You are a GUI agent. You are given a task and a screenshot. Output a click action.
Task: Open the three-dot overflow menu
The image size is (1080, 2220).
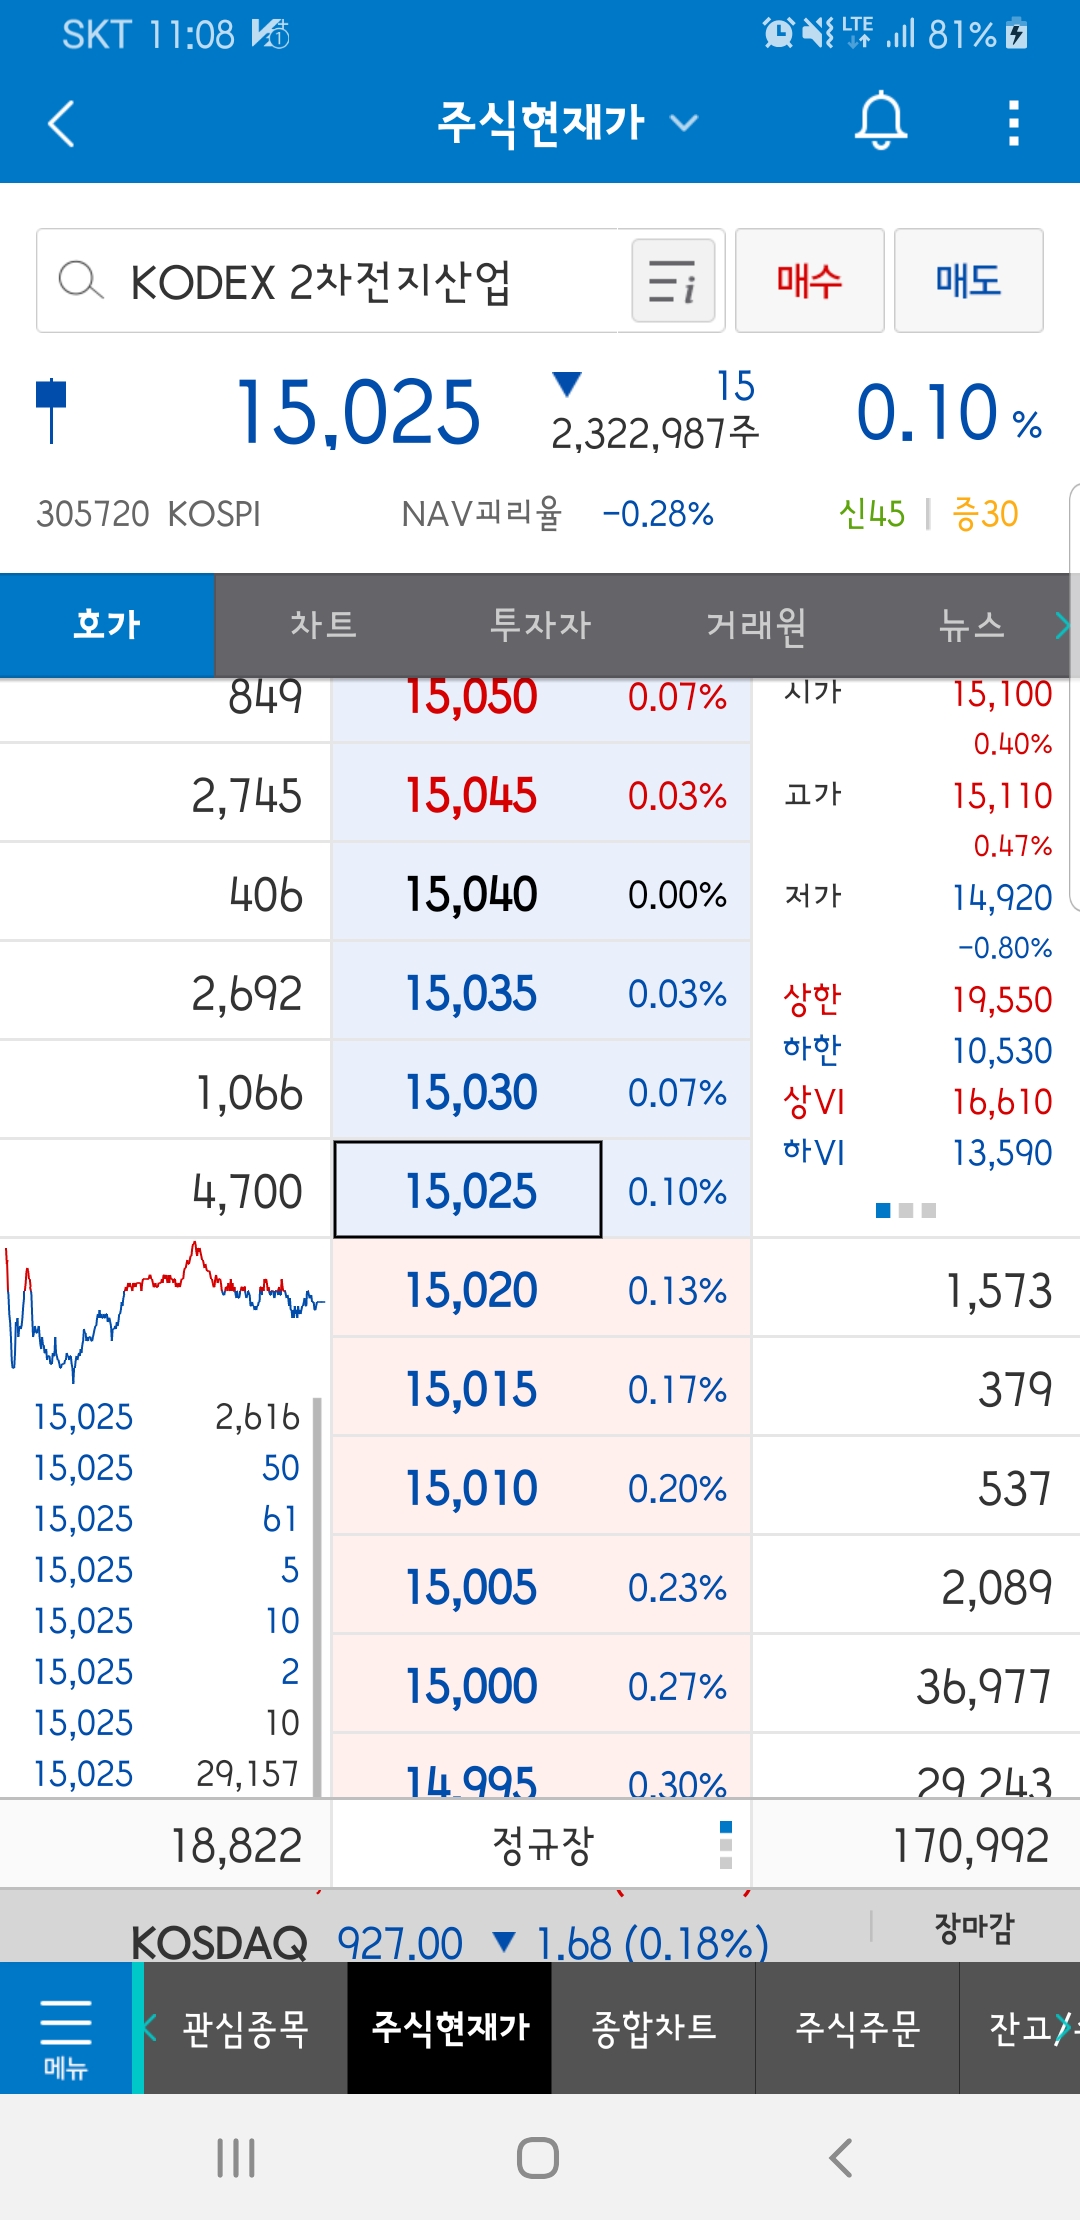click(1014, 122)
